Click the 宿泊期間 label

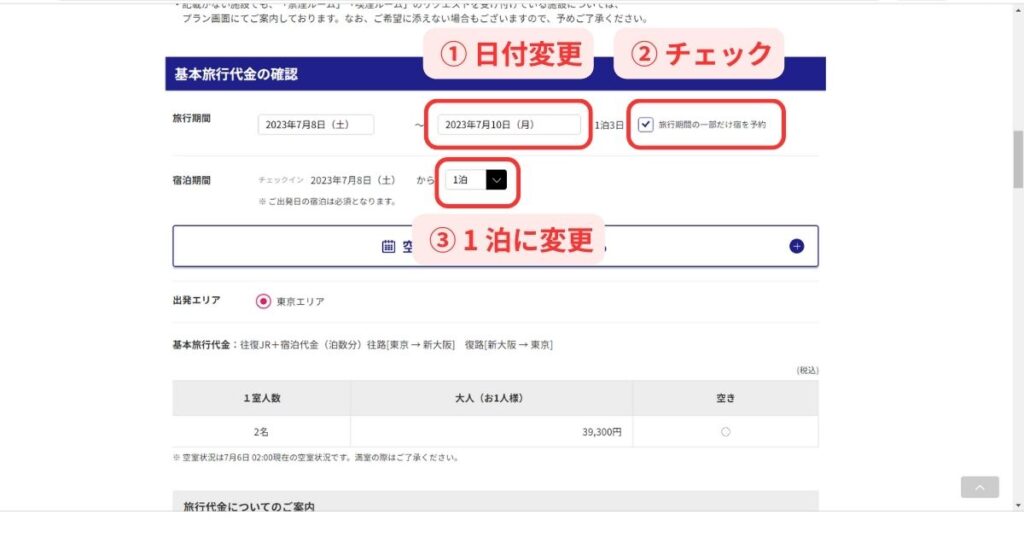coord(191,180)
